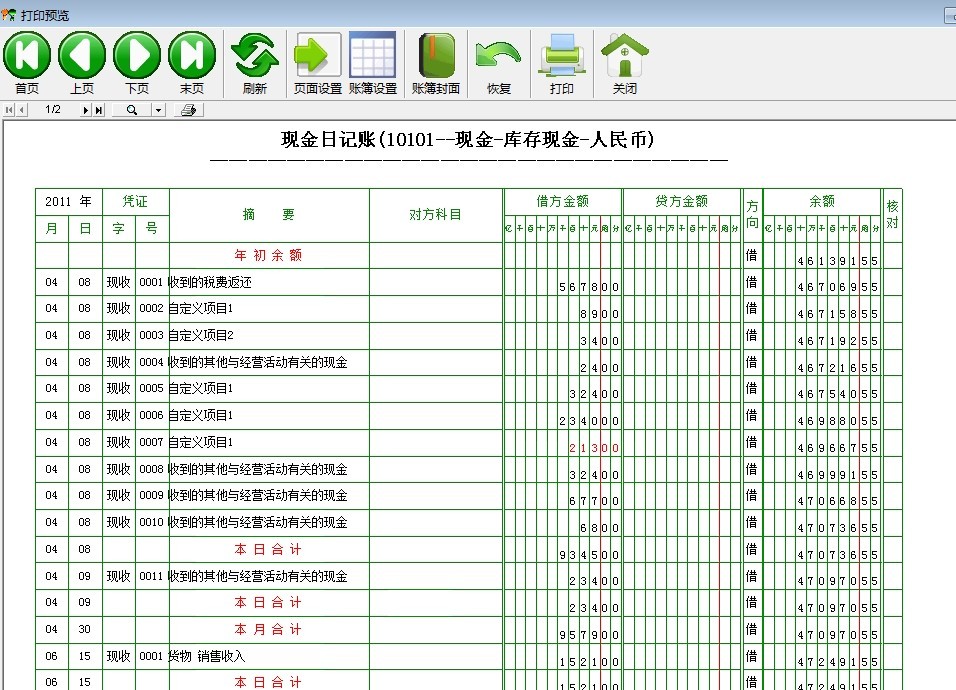Click the 摘要 column header
Image resolution: width=956 pixels, height=690 pixels.
coord(269,215)
